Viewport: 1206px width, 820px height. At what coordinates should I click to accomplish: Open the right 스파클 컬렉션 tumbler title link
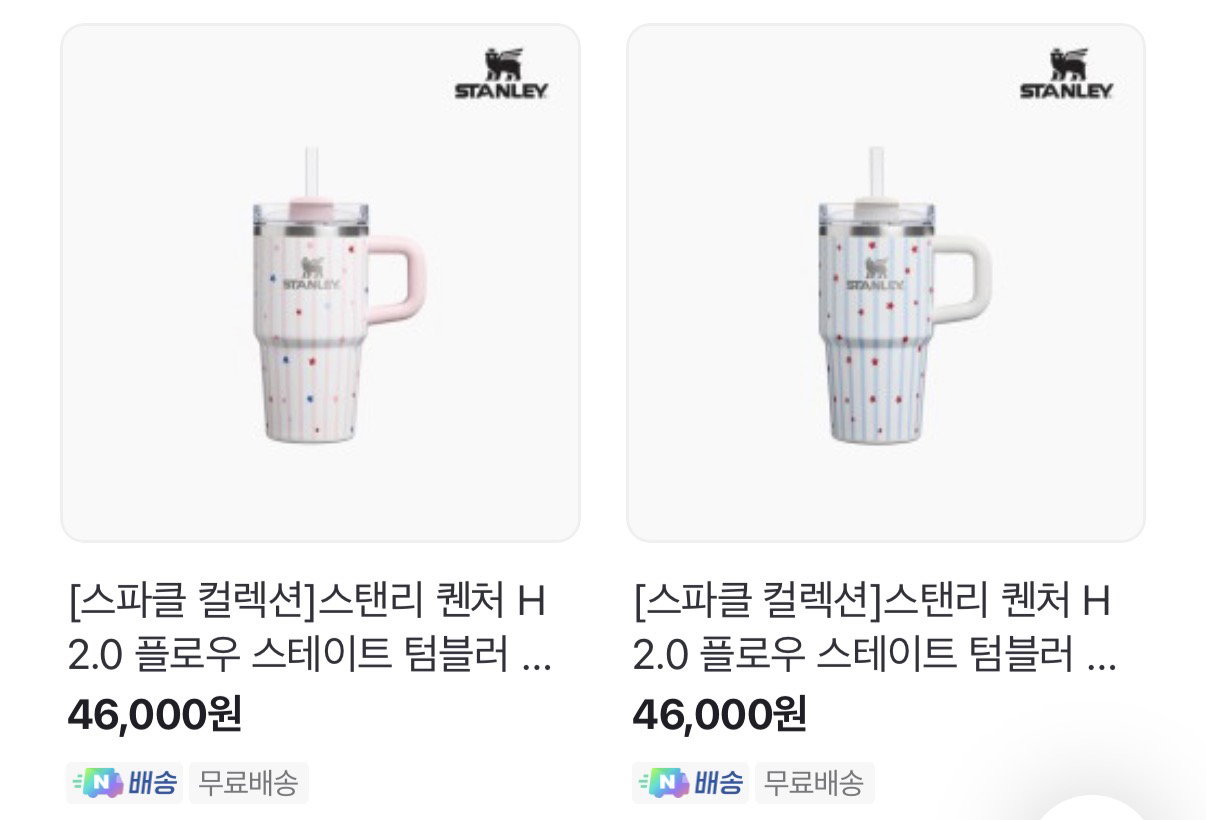875,630
